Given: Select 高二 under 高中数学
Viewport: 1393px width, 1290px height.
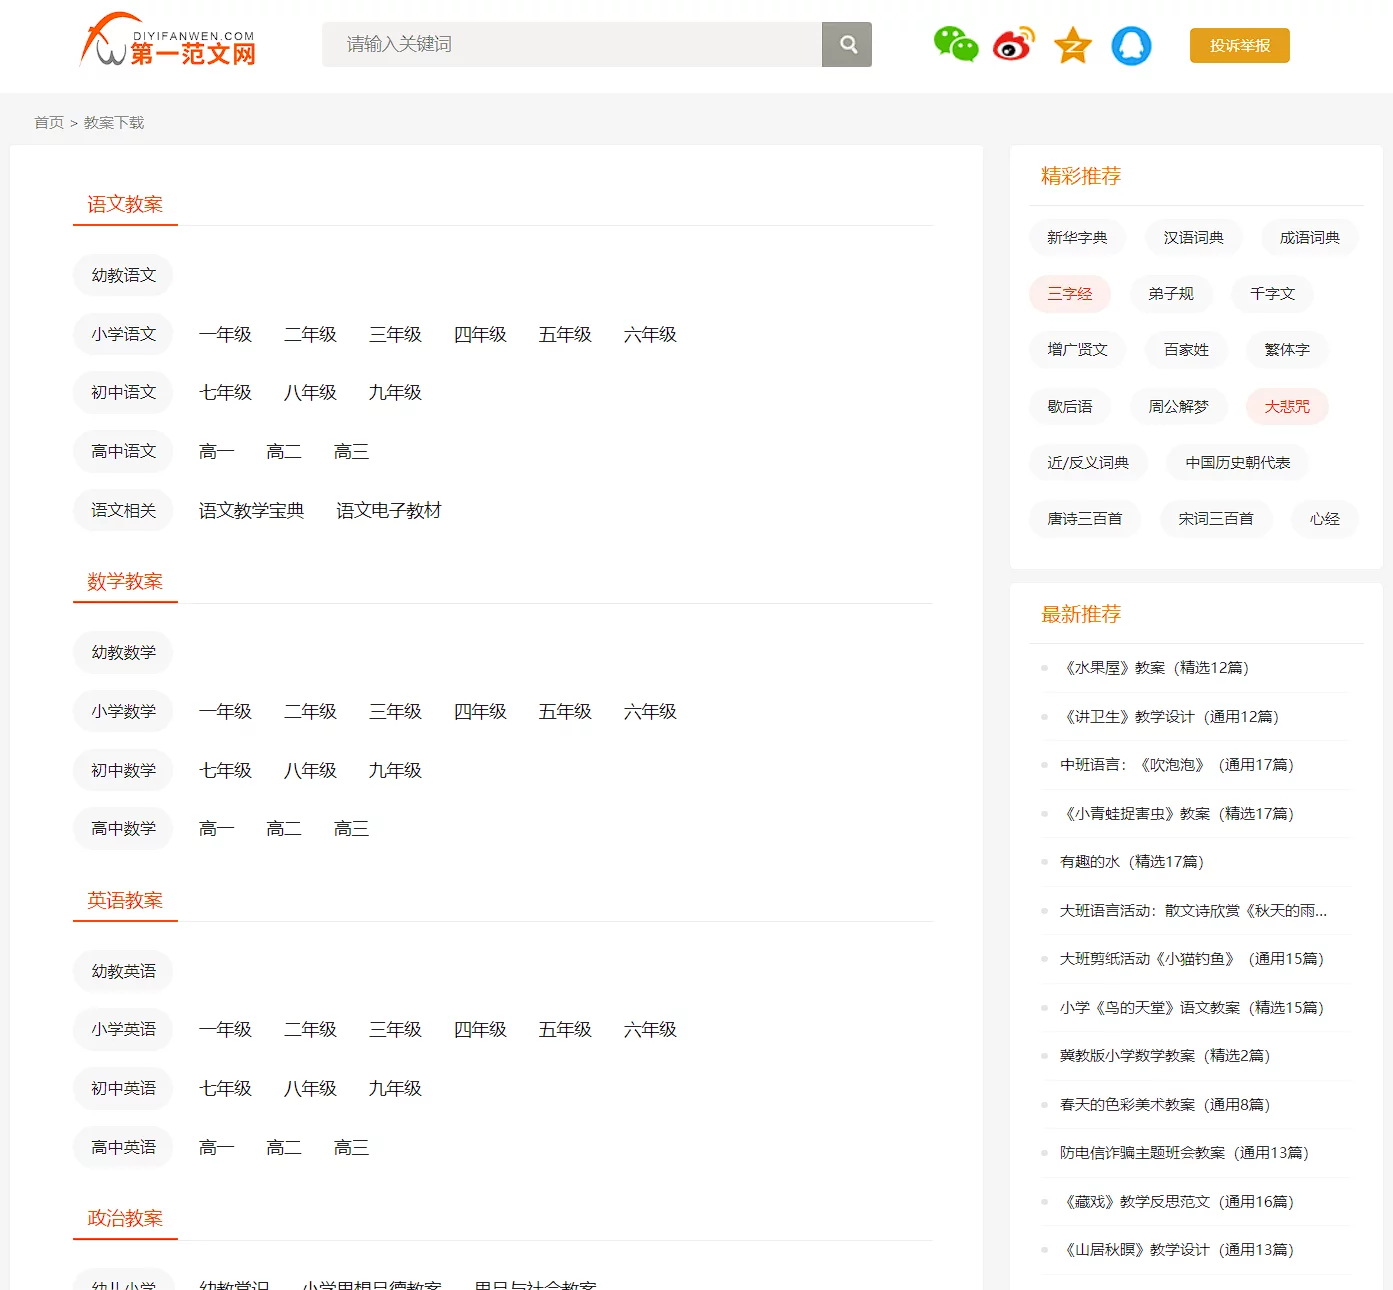Looking at the screenshot, I should click(284, 829).
